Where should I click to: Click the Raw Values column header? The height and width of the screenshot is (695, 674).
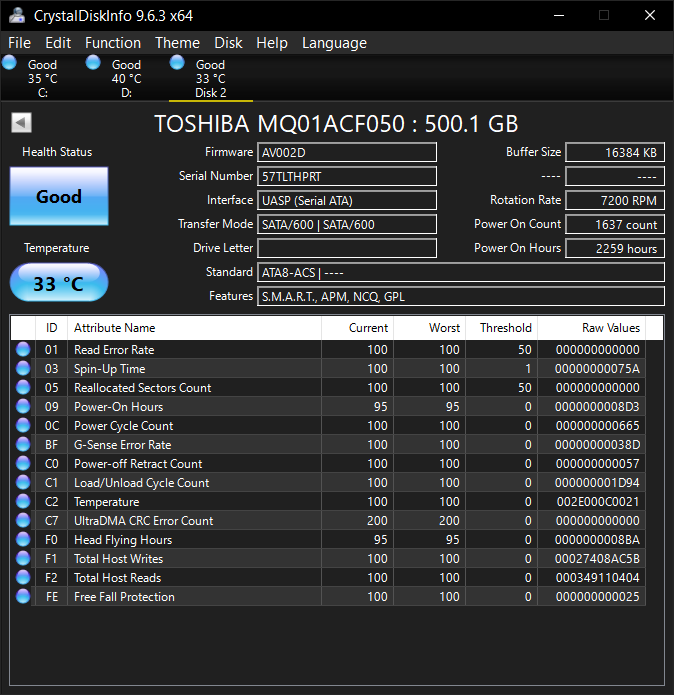click(610, 328)
